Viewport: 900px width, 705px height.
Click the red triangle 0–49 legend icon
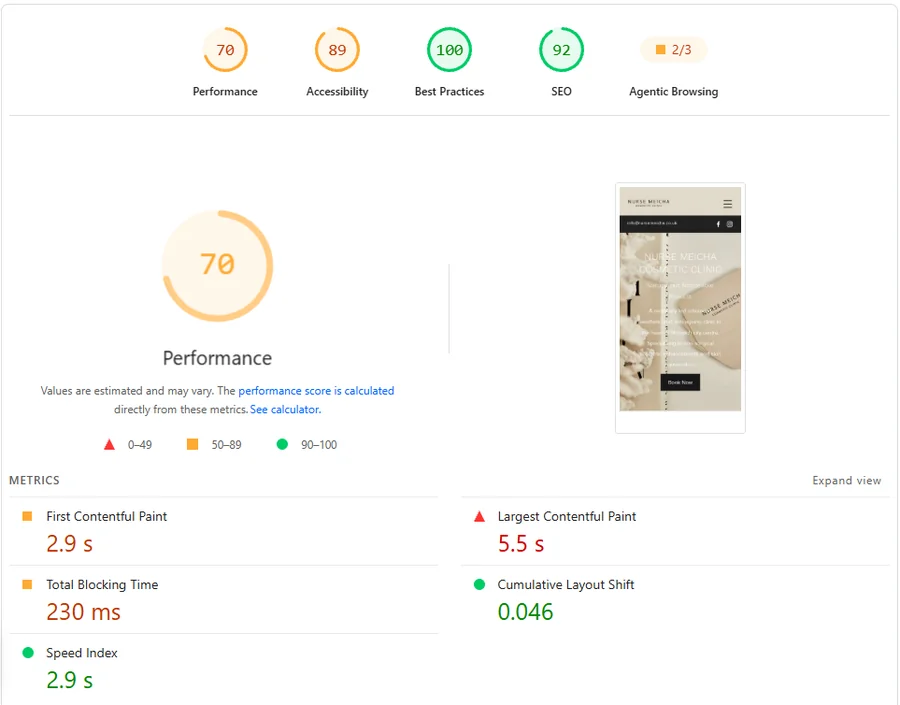(x=109, y=444)
